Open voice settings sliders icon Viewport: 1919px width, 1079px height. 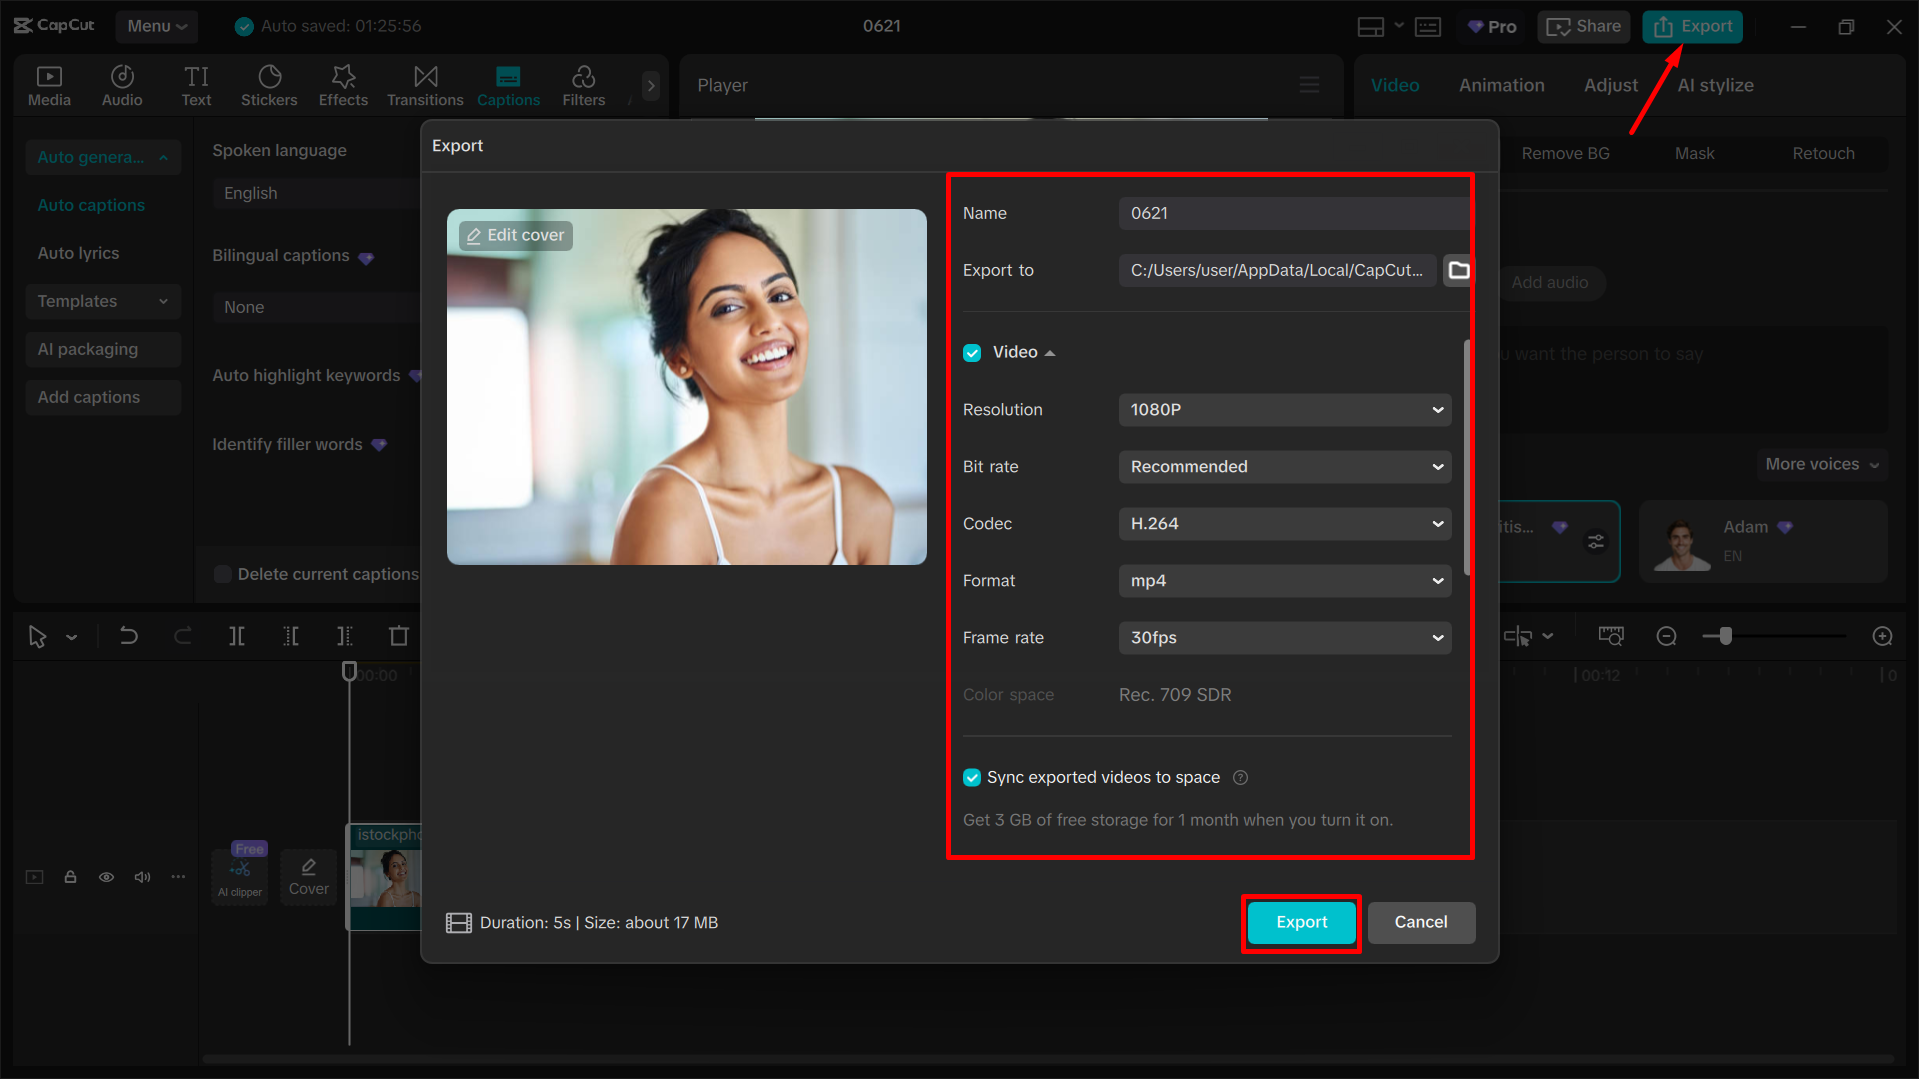tap(1596, 542)
